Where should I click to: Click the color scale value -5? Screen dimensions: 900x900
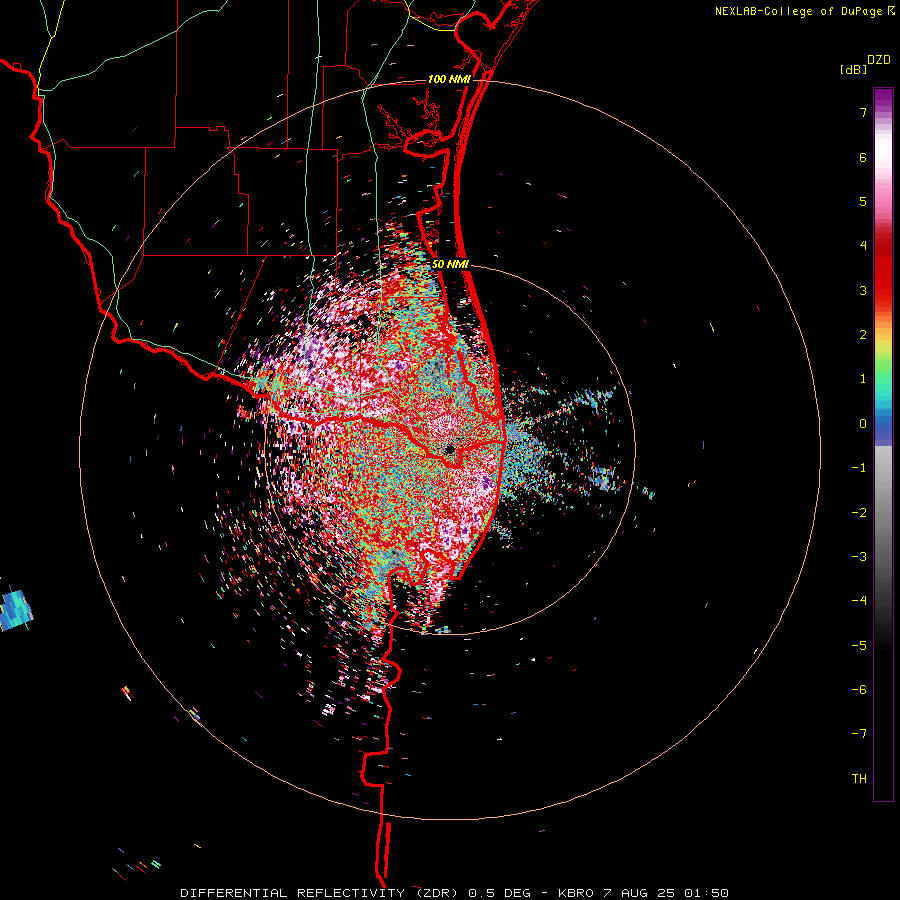[x=859, y=646]
